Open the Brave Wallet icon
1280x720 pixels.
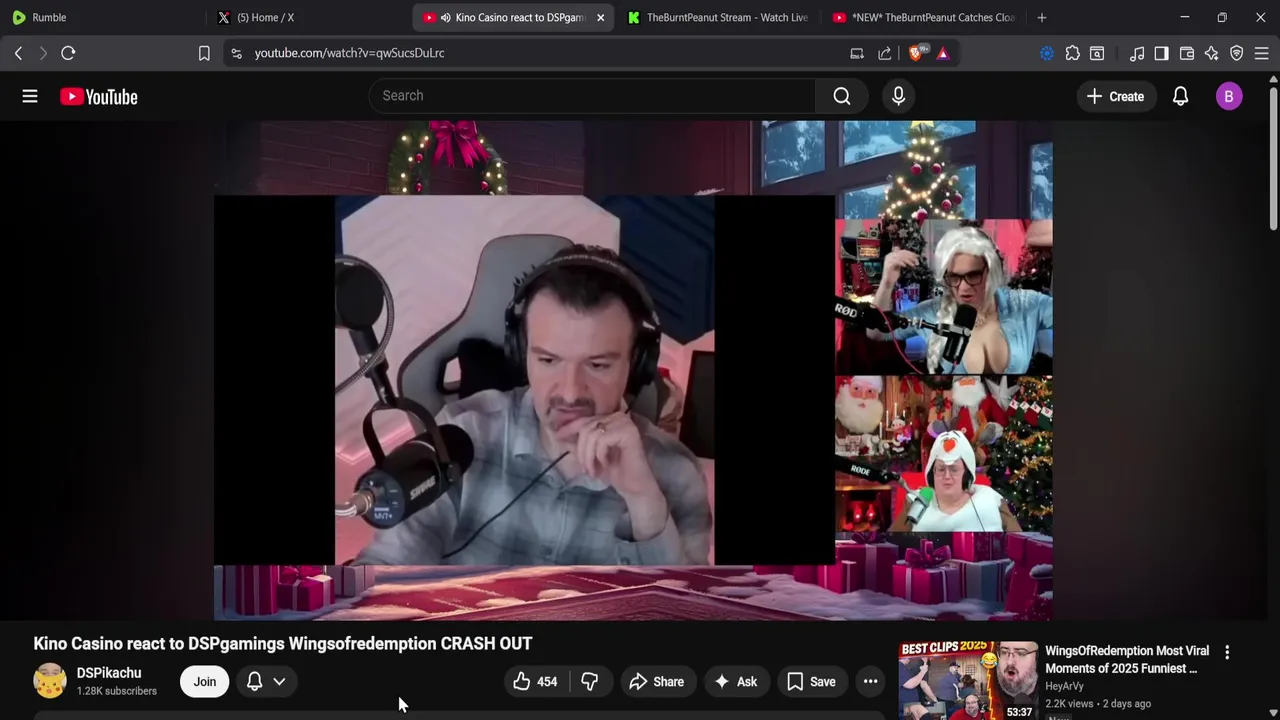coord(1187,53)
